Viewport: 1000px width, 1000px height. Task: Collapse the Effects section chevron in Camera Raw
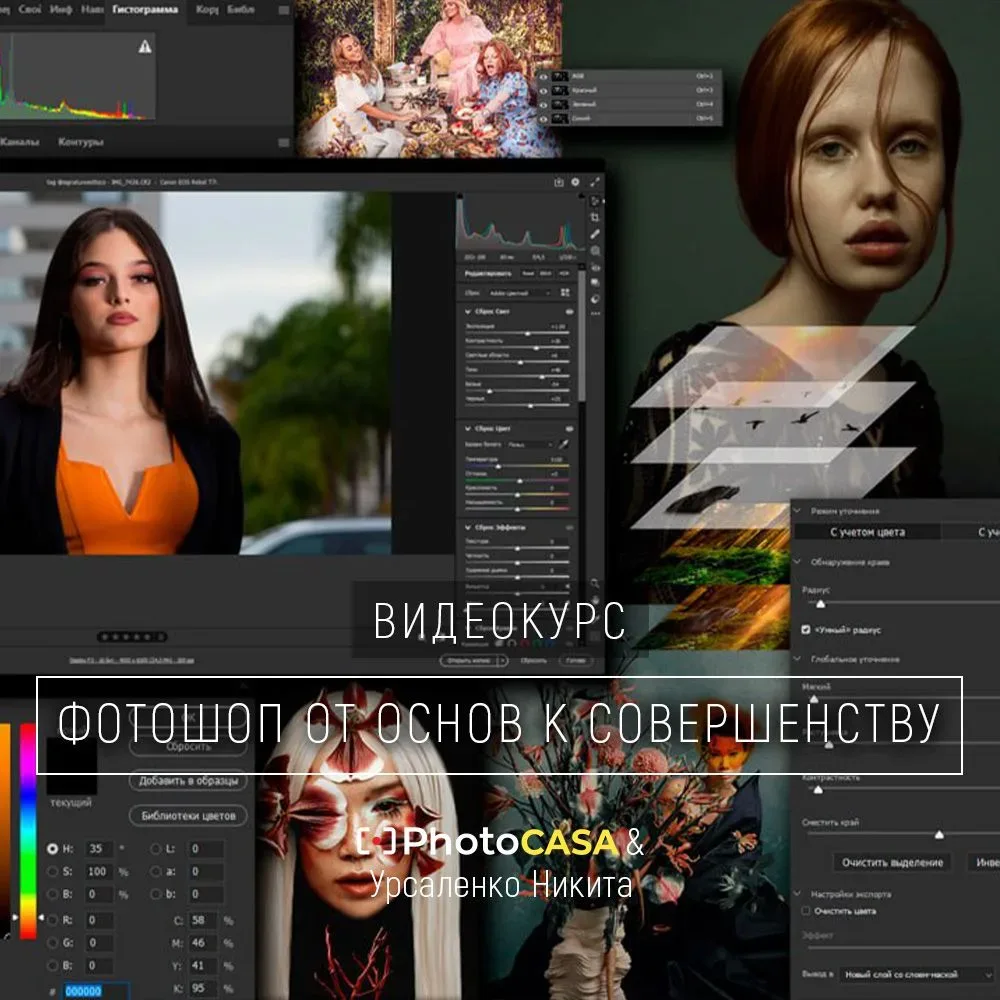[x=467, y=527]
